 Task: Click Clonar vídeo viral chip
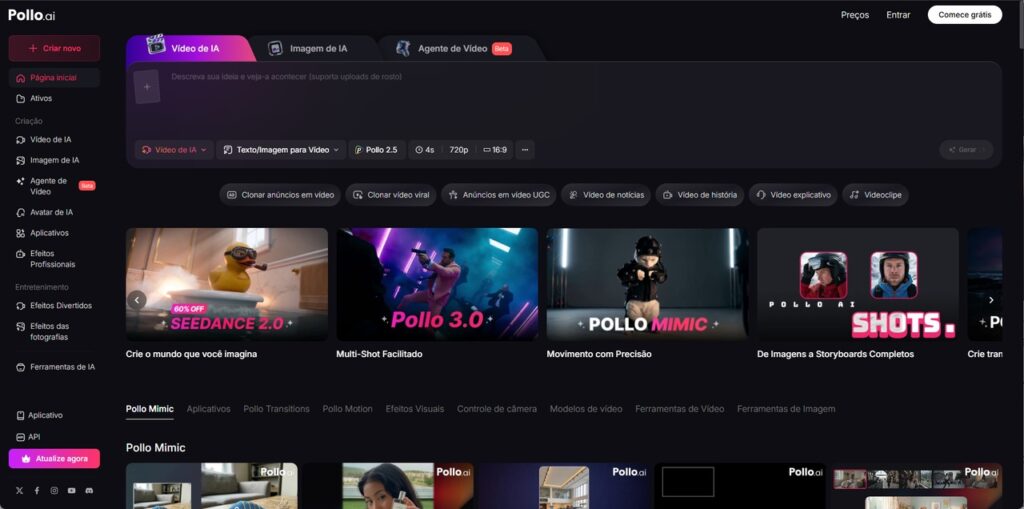391,195
